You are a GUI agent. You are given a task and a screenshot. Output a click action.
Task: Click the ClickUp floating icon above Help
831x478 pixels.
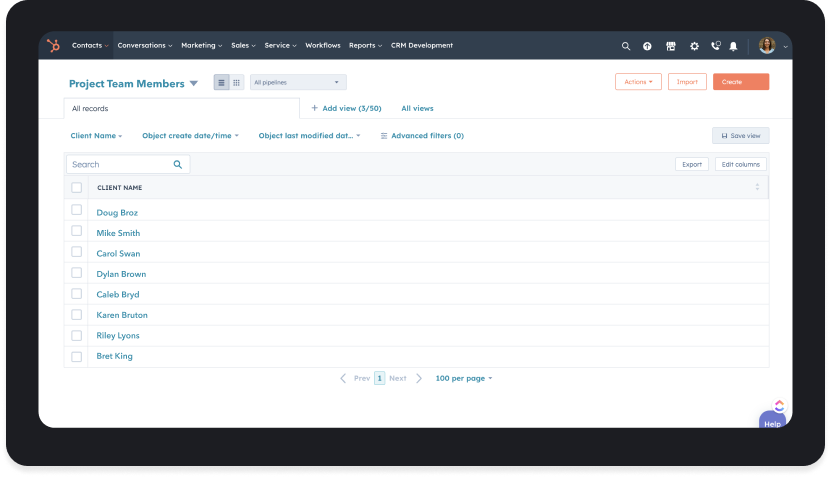pyautogui.click(x=779, y=406)
